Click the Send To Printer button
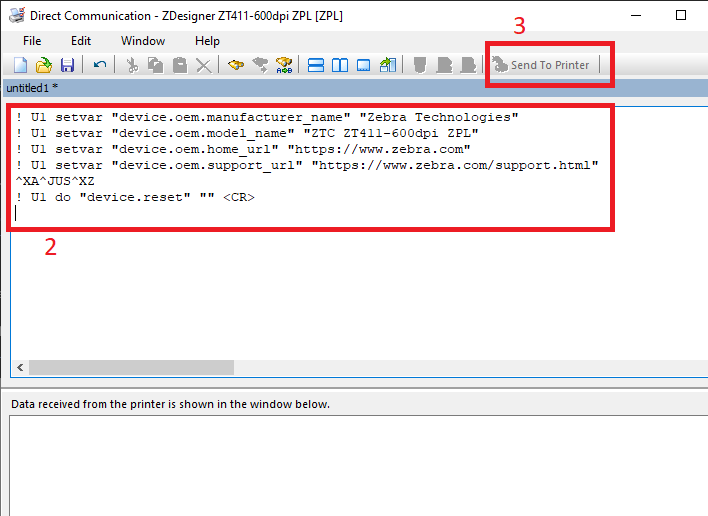 click(541, 65)
